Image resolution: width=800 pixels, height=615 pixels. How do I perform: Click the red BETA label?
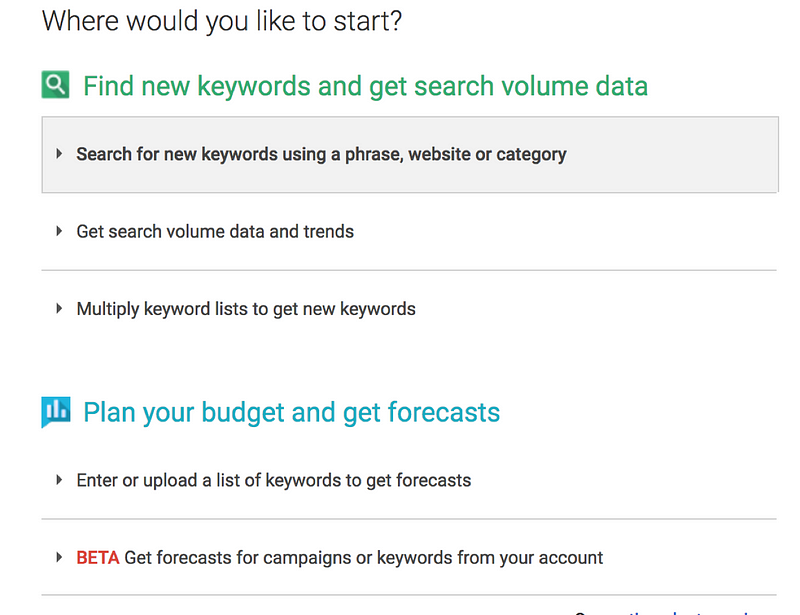pos(98,557)
